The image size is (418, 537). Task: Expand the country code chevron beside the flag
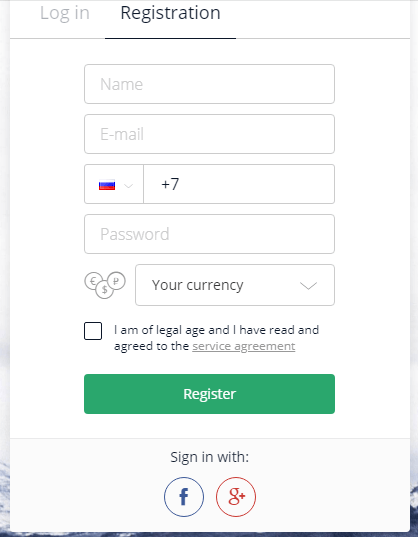point(128,186)
